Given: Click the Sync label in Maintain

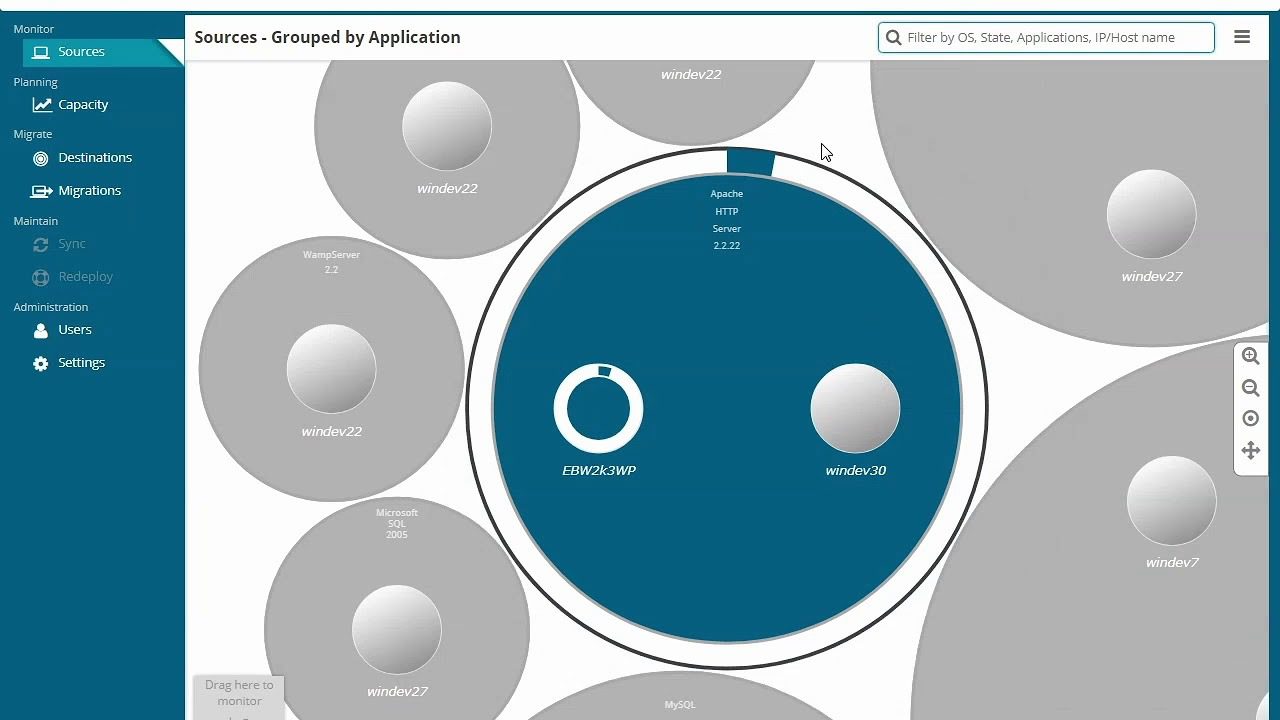Looking at the screenshot, I should click(72, 244).
